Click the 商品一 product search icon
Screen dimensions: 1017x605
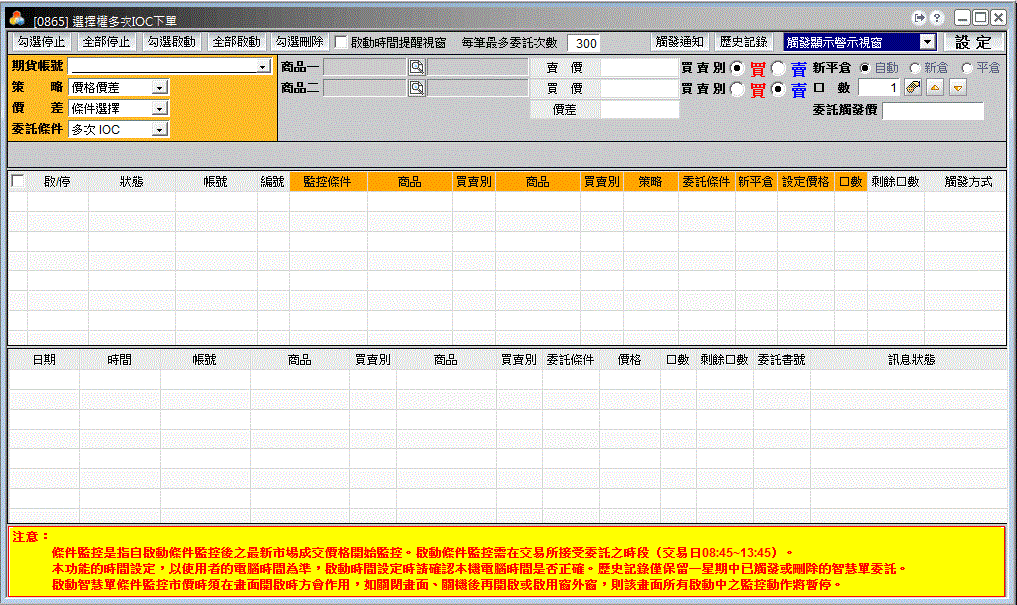tap(416, 67)
